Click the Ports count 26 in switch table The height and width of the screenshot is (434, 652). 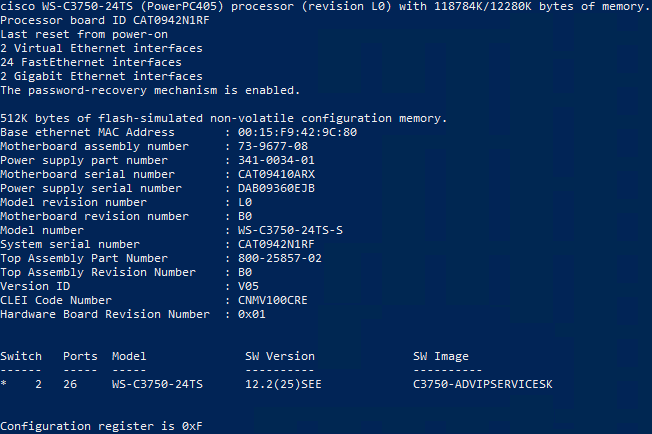tap(70, 384)
